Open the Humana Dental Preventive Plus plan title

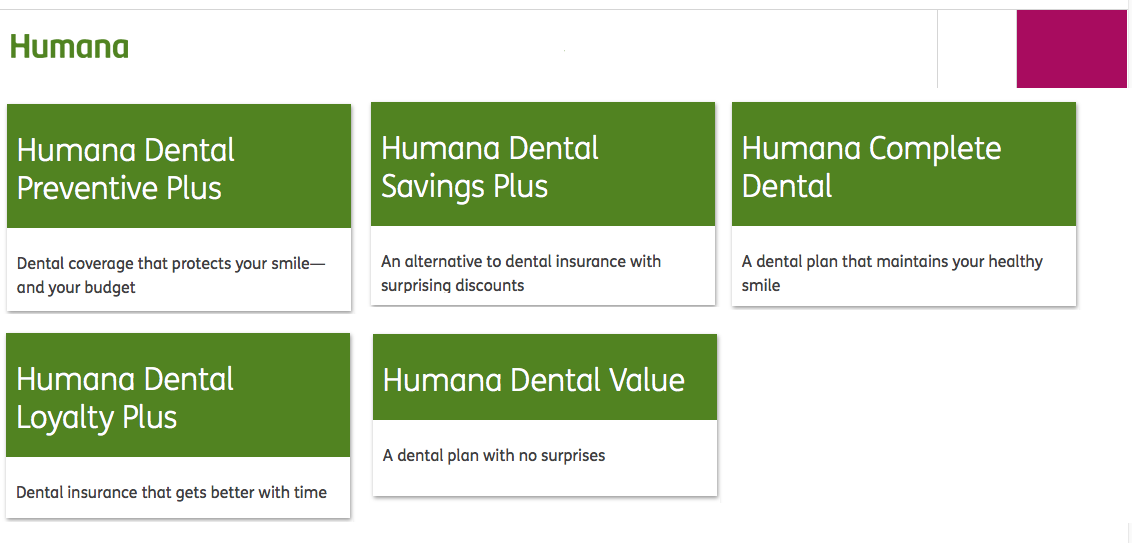[x=126, y=170]
